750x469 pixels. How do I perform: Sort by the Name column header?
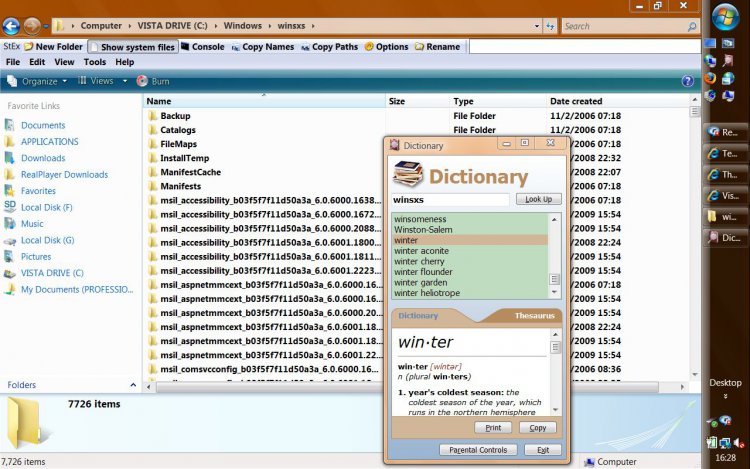(x=264, y=101)
